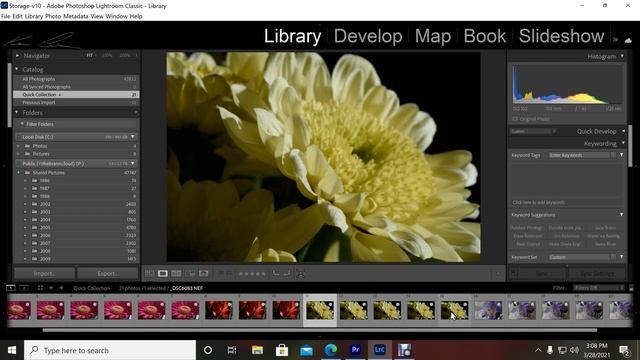Screen dimensions: 640x360
Task: Select the first red flower thumbnail
Action: click(219, 310)
